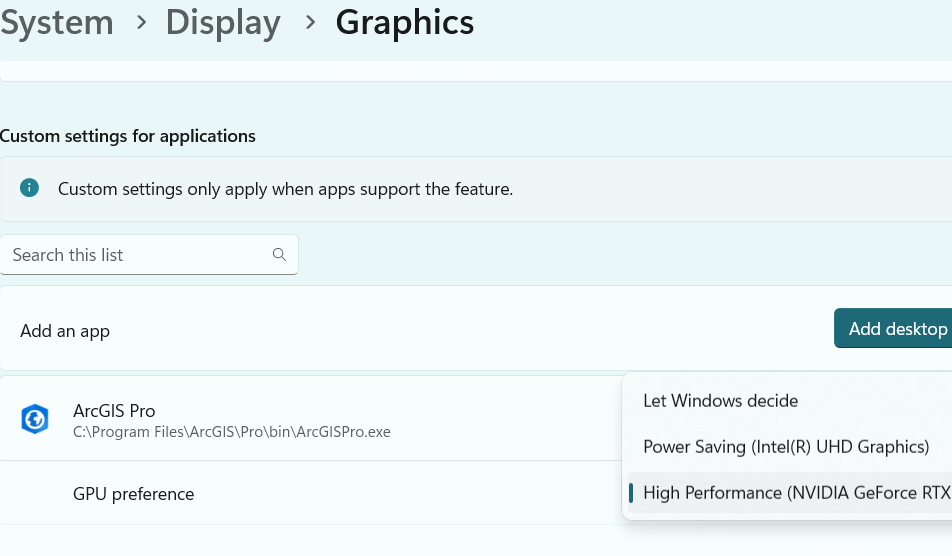The image size is (952, 556).
Task: Click the info circle icon in the banner
Action: point(29,188)
